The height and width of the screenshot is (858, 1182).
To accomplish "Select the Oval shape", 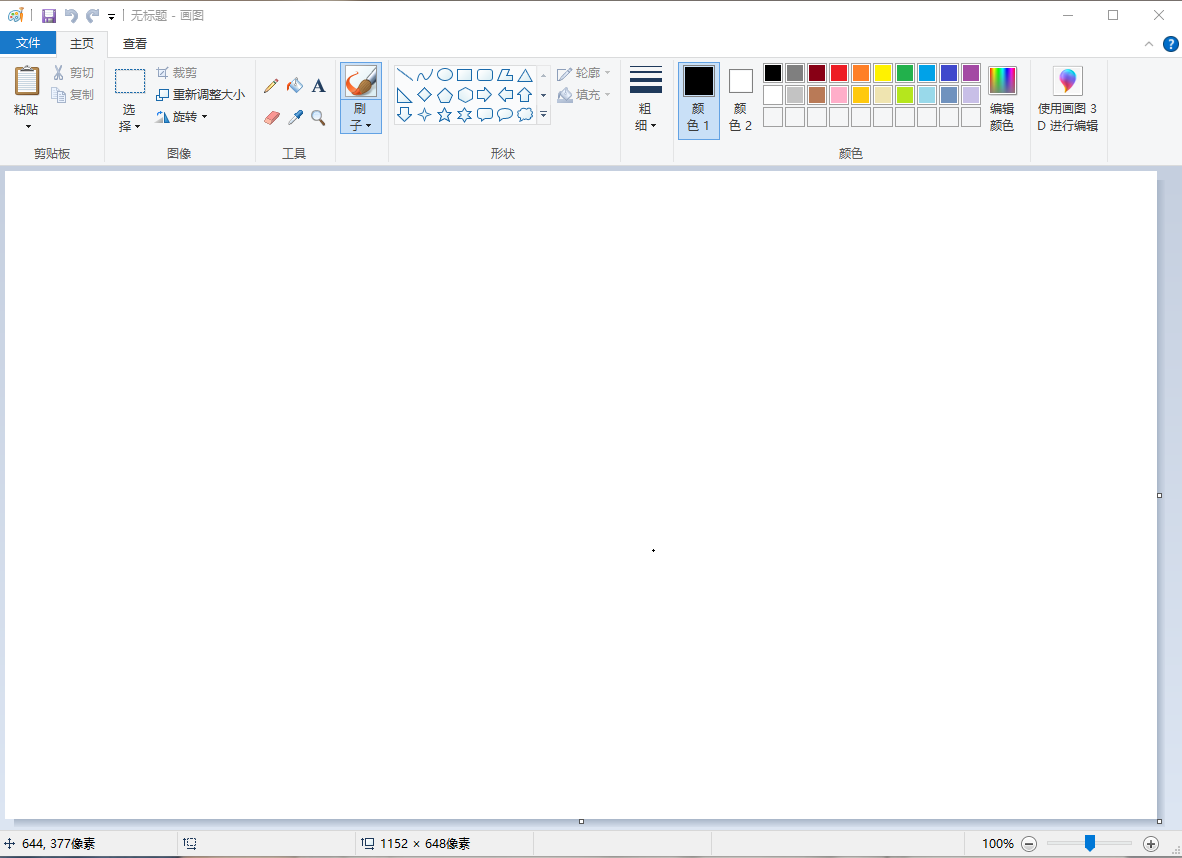I will click(x=443, y=73).
